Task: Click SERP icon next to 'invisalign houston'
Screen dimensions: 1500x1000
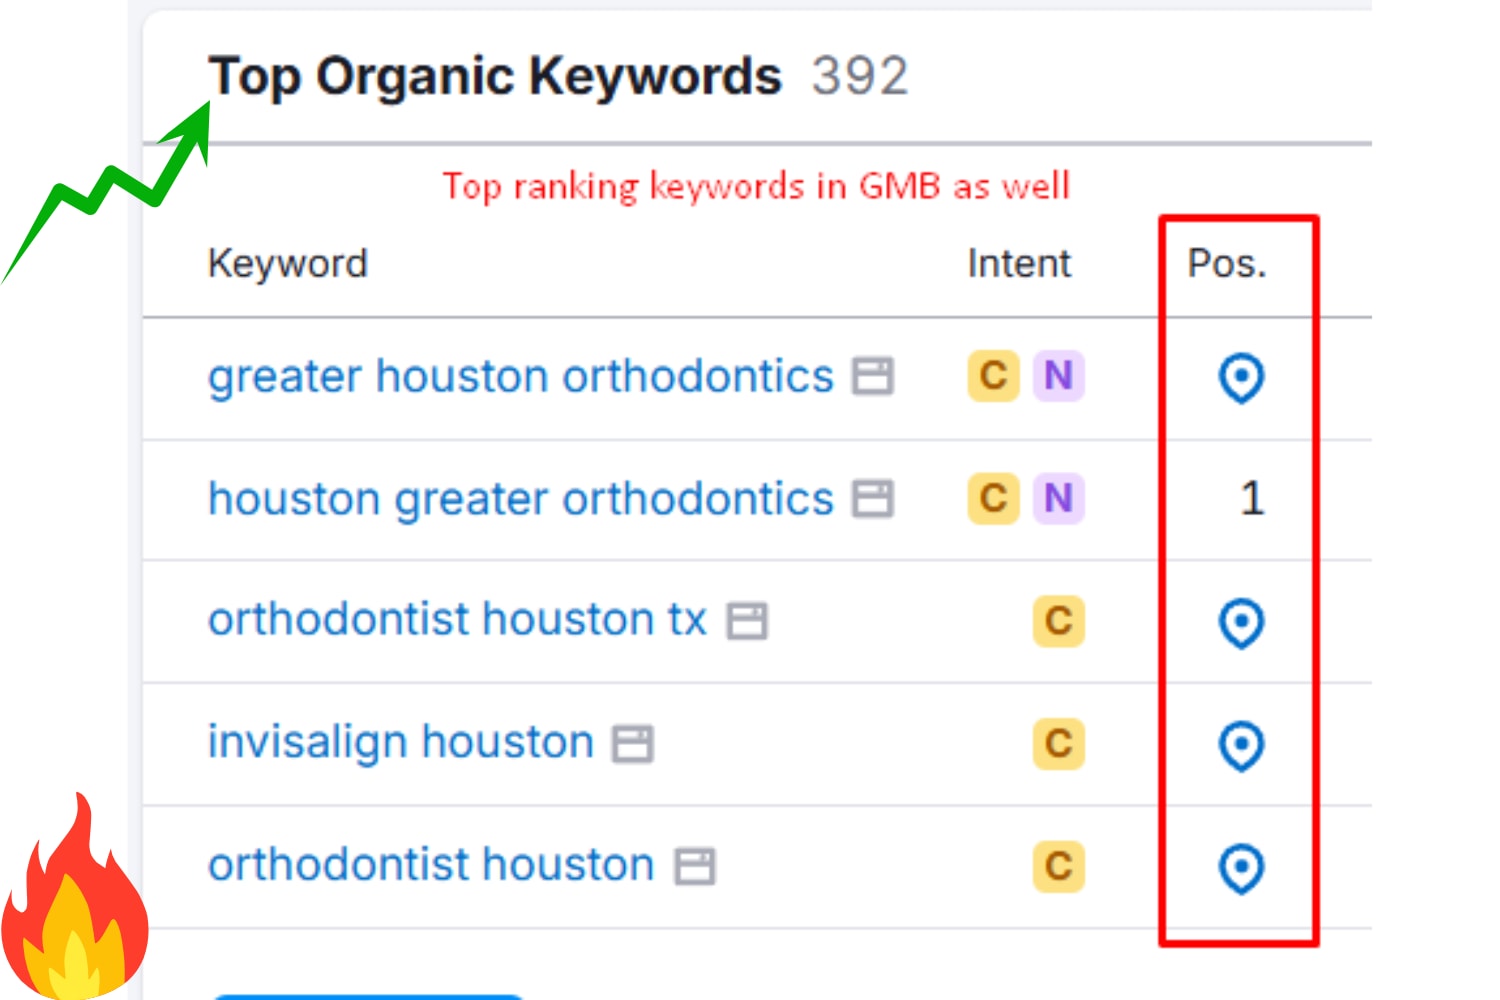Action: 633,744
